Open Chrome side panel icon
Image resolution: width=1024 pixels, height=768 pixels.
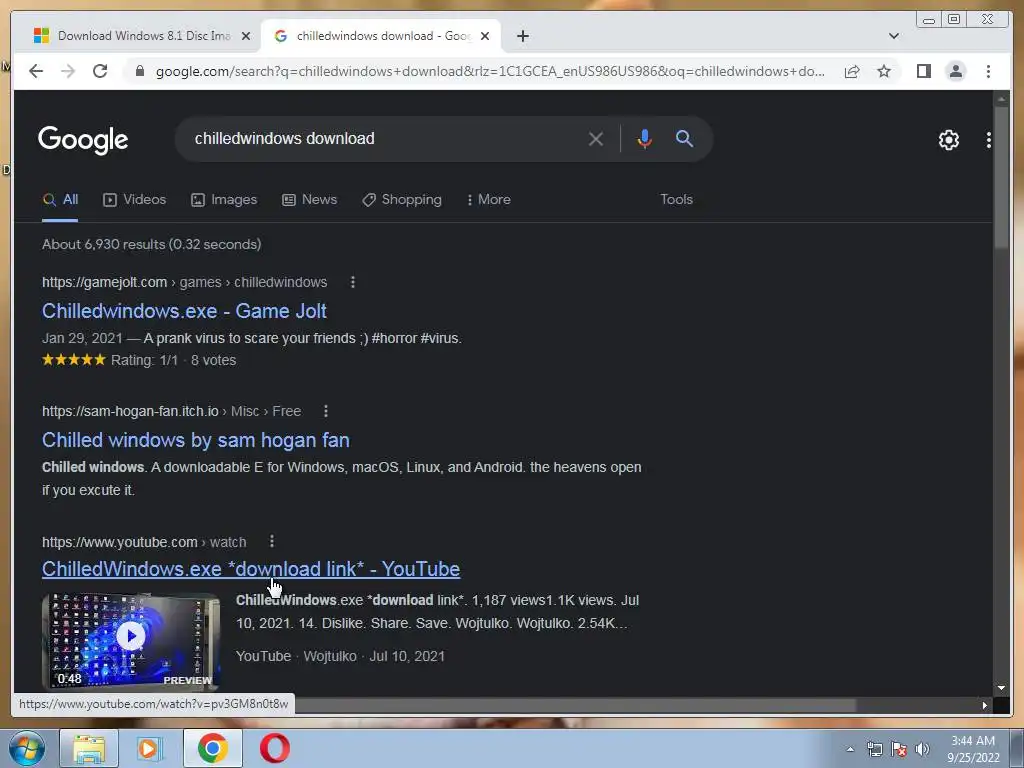pyautogui.click(x=923, y=71)
